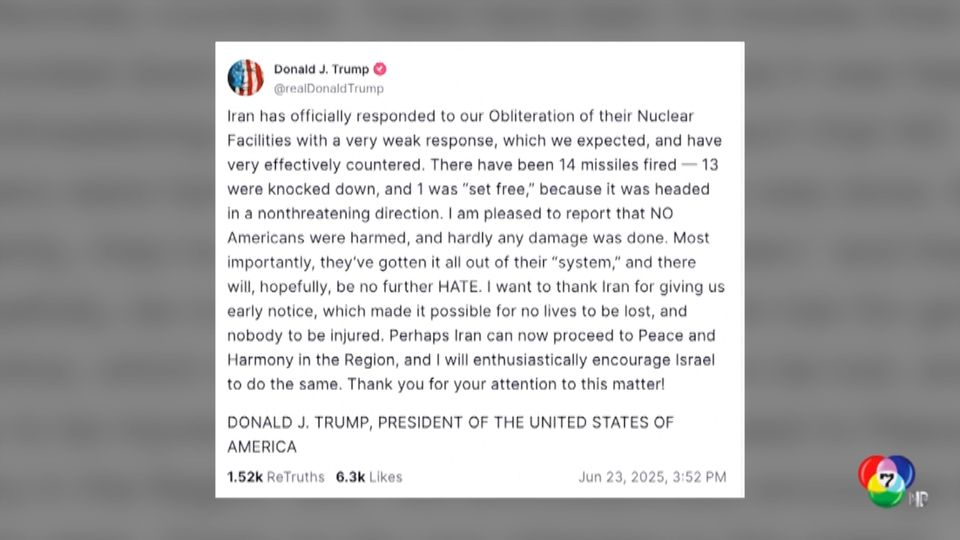Click the Donald J. Trump profile avatar
The height and width of the screenshot is (540, 960).
tap(246, 78)
